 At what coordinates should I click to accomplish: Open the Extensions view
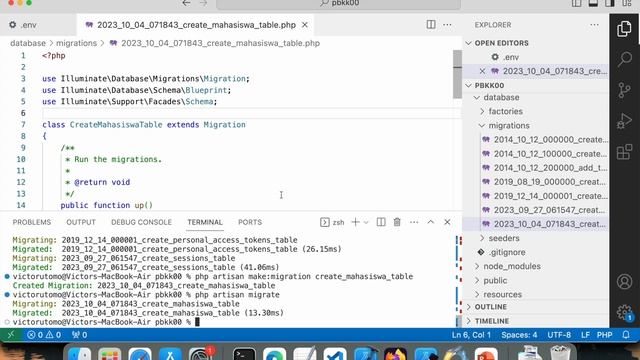[x=624, y=152]
